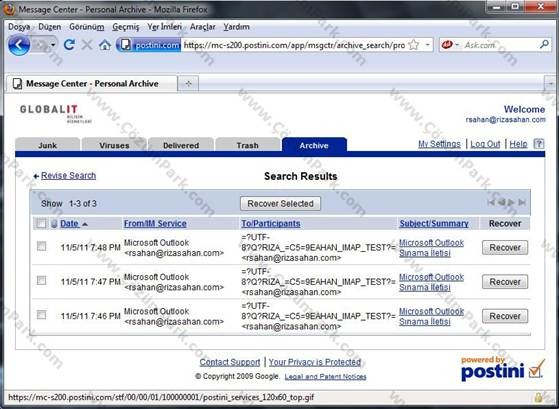Click the address bar URL text
The image size is (559, 409).
(x=294, y=45)
